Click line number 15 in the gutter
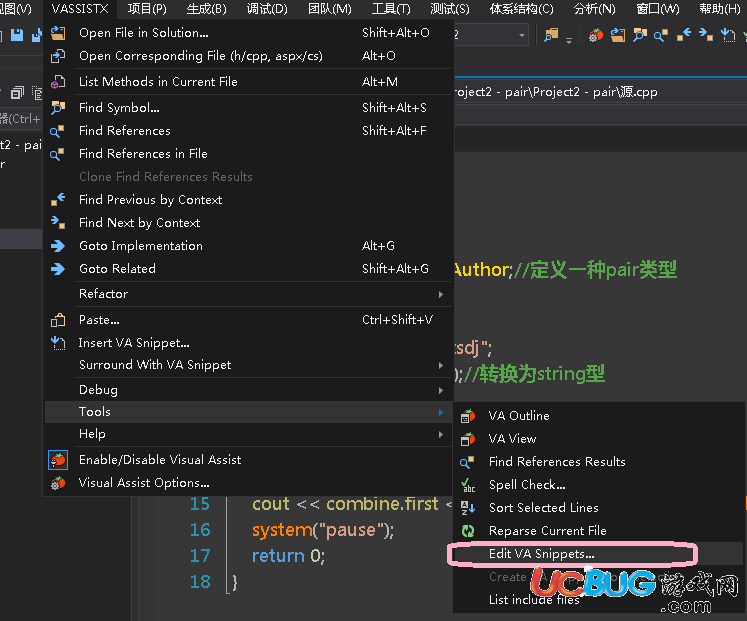747x621 pixels. [x=200, y=504]
